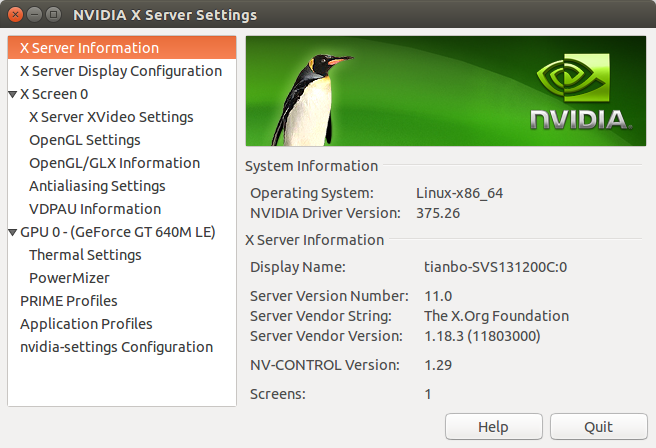Open Antialiasing Settings

tap(122, 186)
